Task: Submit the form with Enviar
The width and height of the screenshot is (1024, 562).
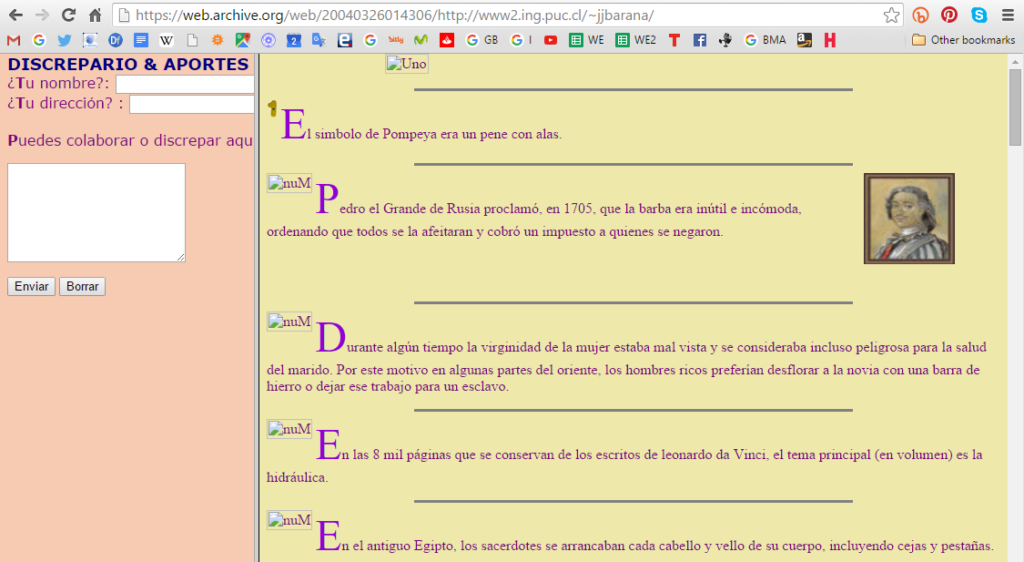Action: coord(31,287)
